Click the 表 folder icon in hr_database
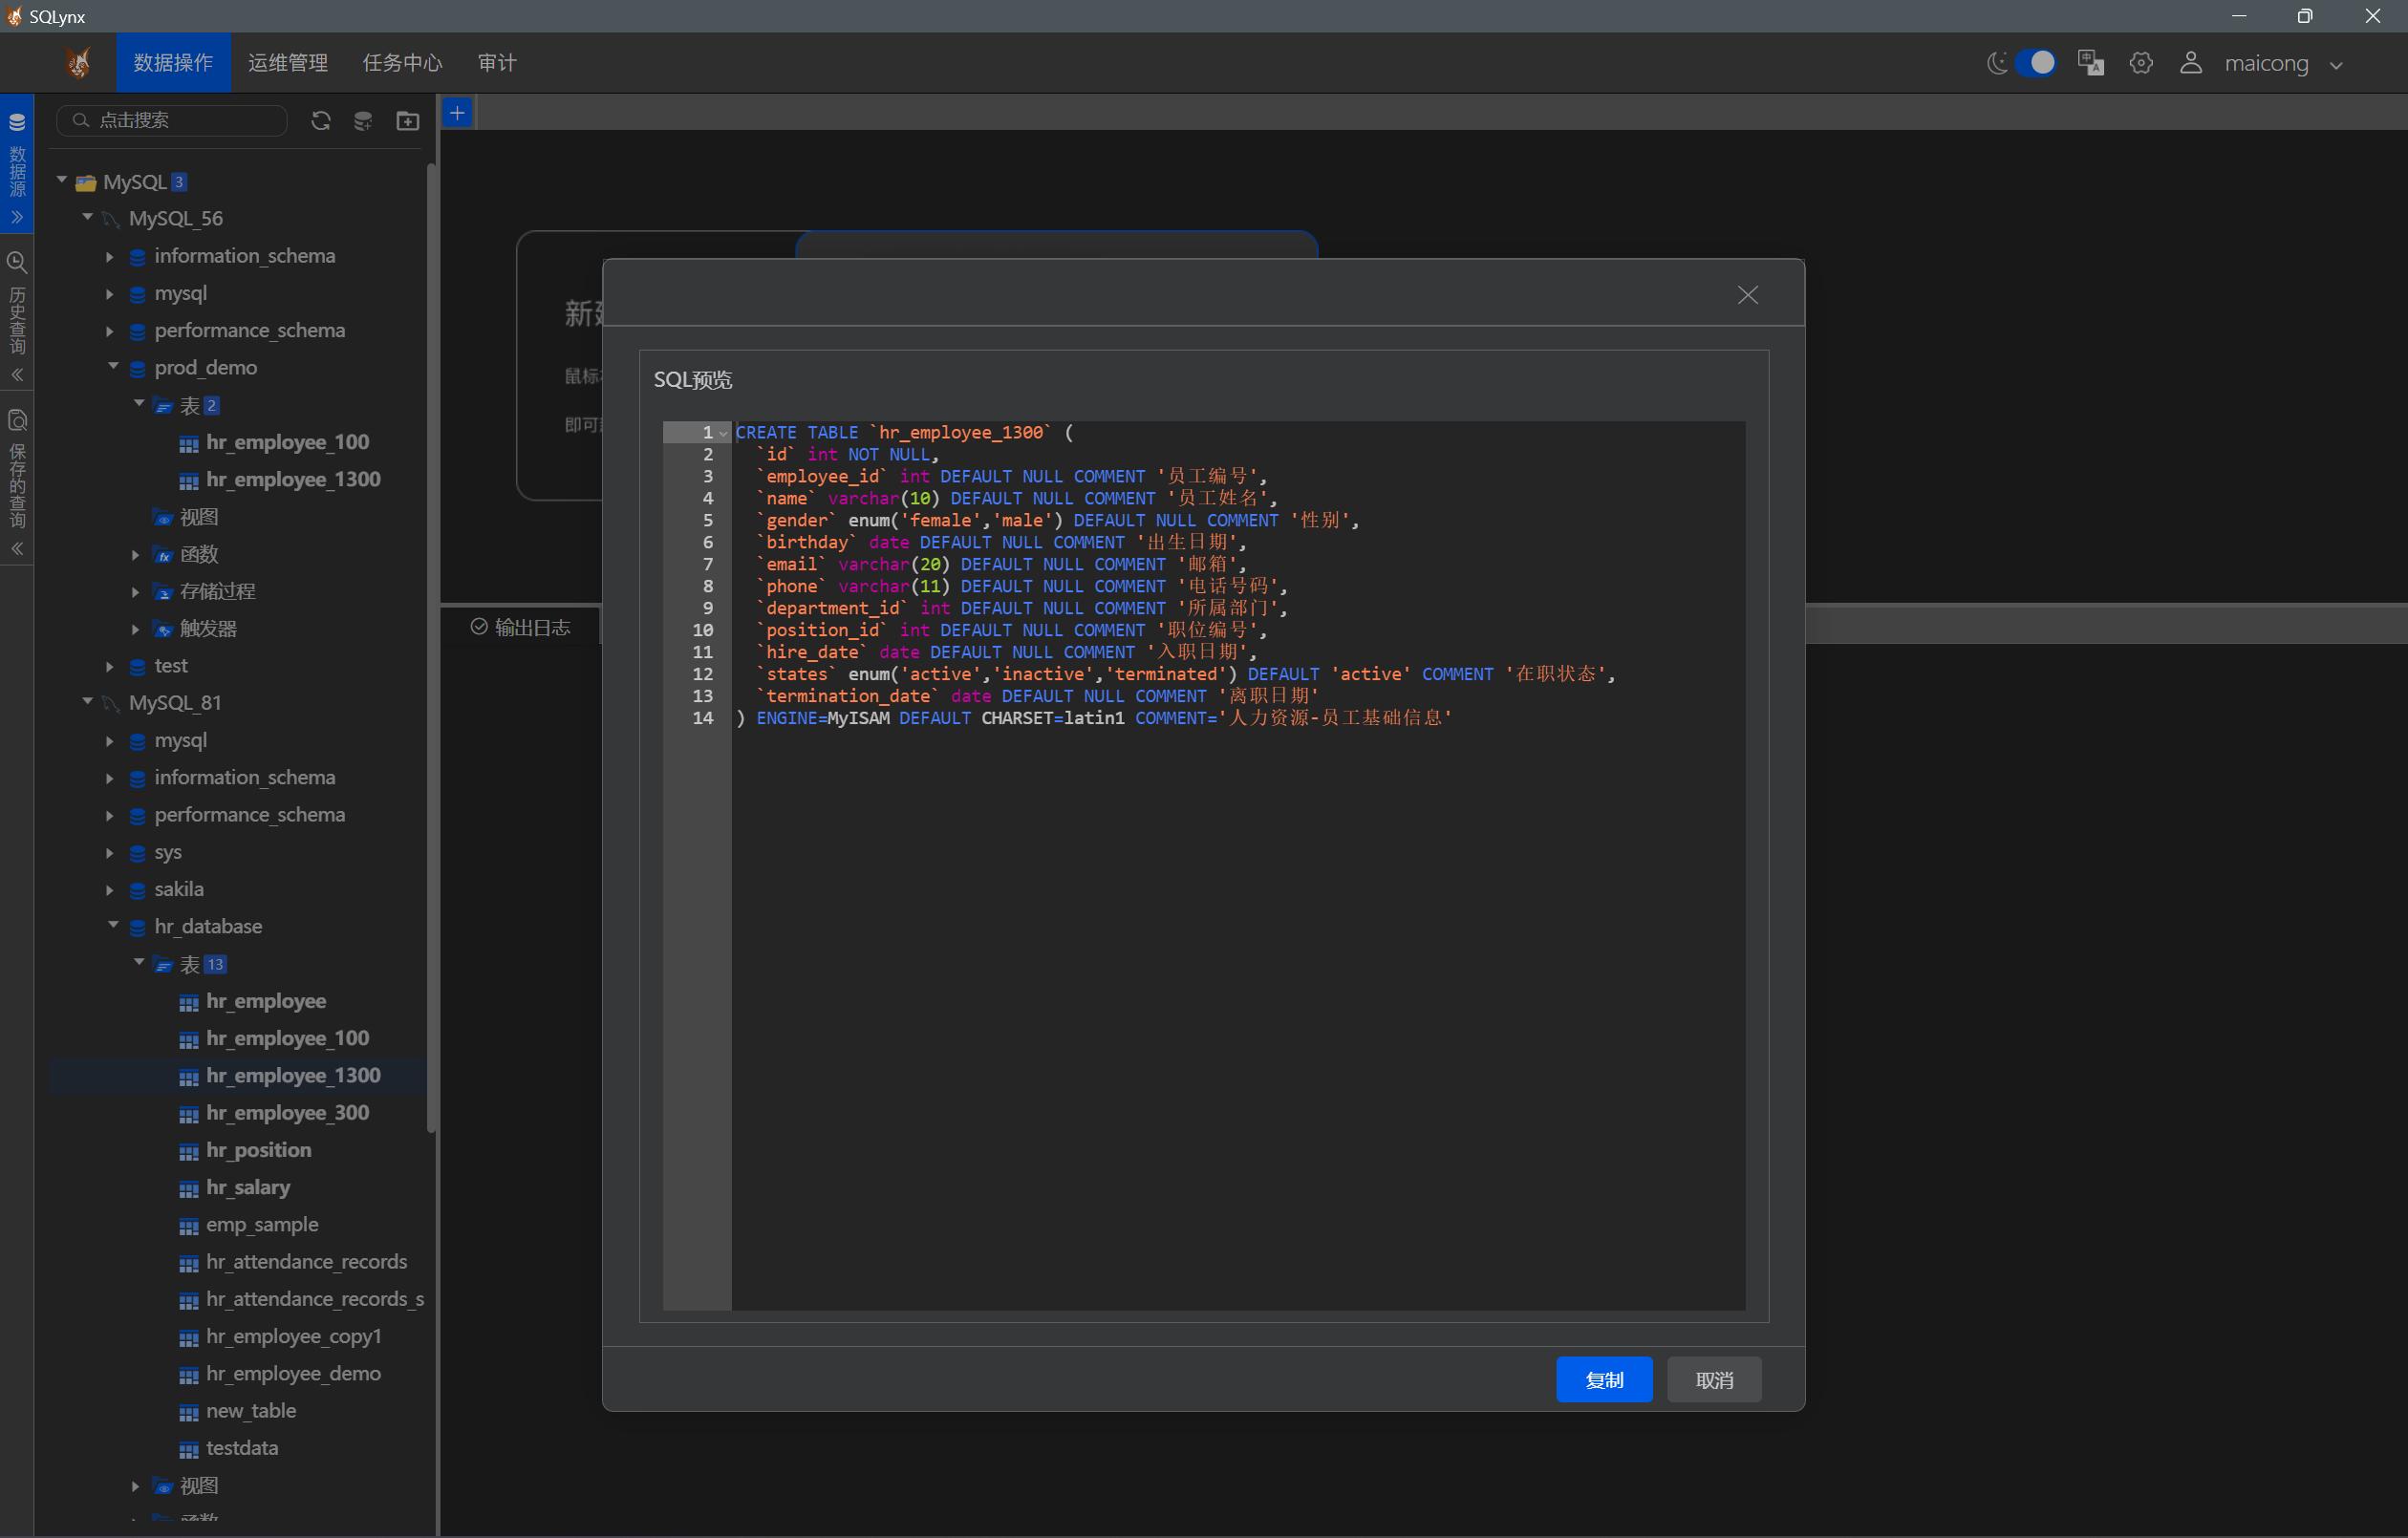Image resolution: width=2408 pixels, height=1538 pixels. pos(163,965)
